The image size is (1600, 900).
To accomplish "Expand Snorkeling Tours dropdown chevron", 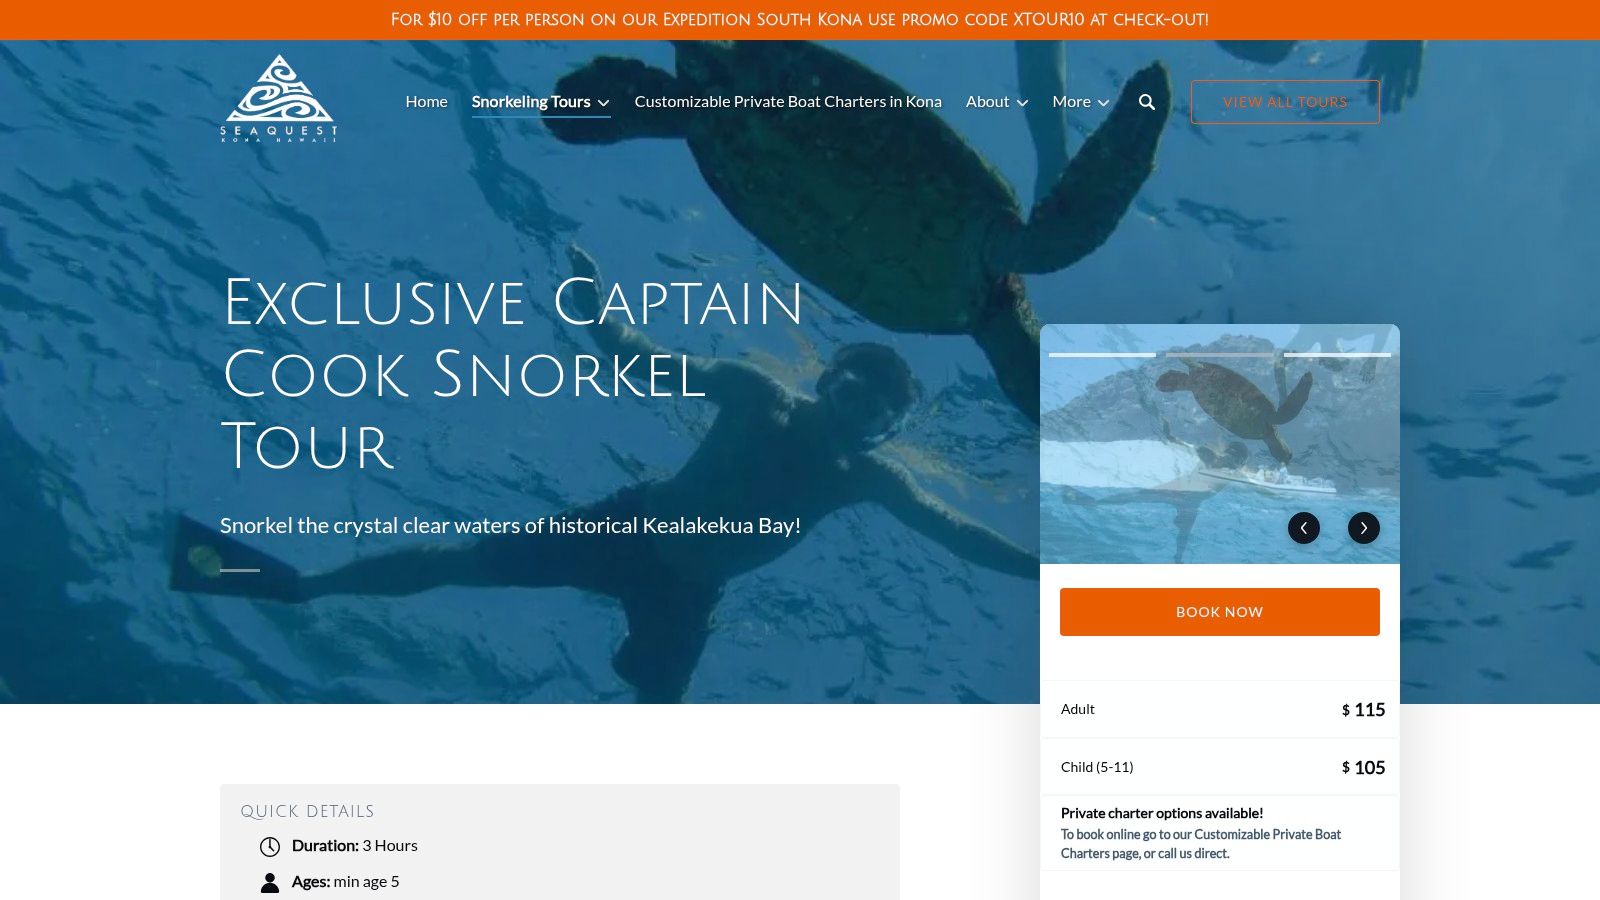I will [x=603, y=103].
